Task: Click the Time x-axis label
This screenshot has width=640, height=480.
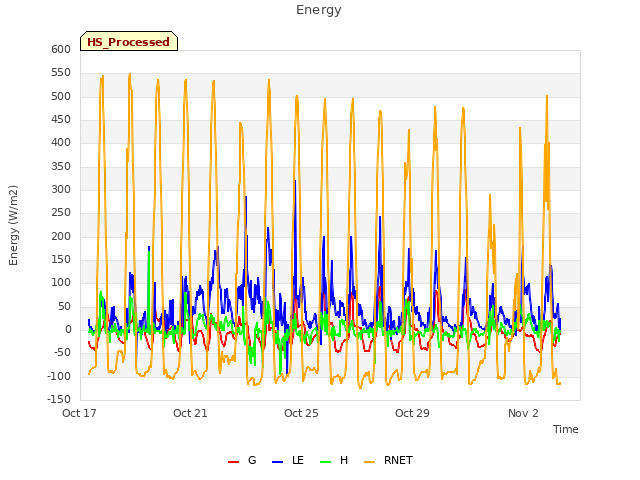Action: pos(565,429)
